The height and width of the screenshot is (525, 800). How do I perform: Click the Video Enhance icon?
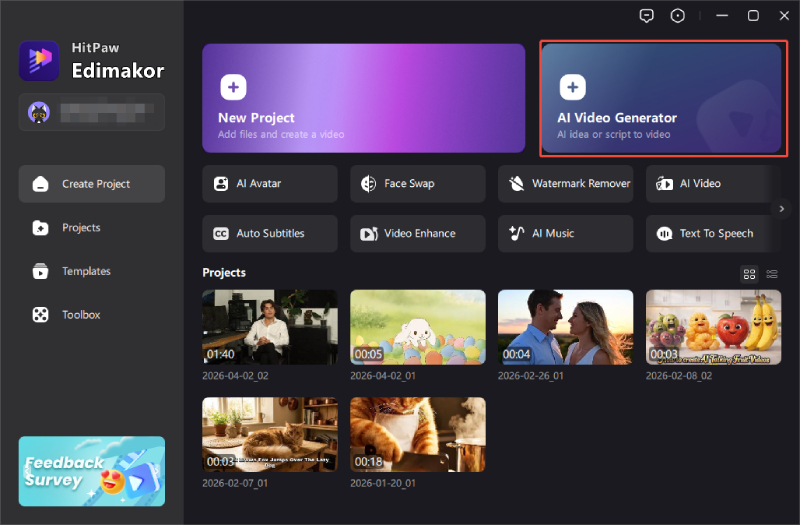click(x=369, y=234)
